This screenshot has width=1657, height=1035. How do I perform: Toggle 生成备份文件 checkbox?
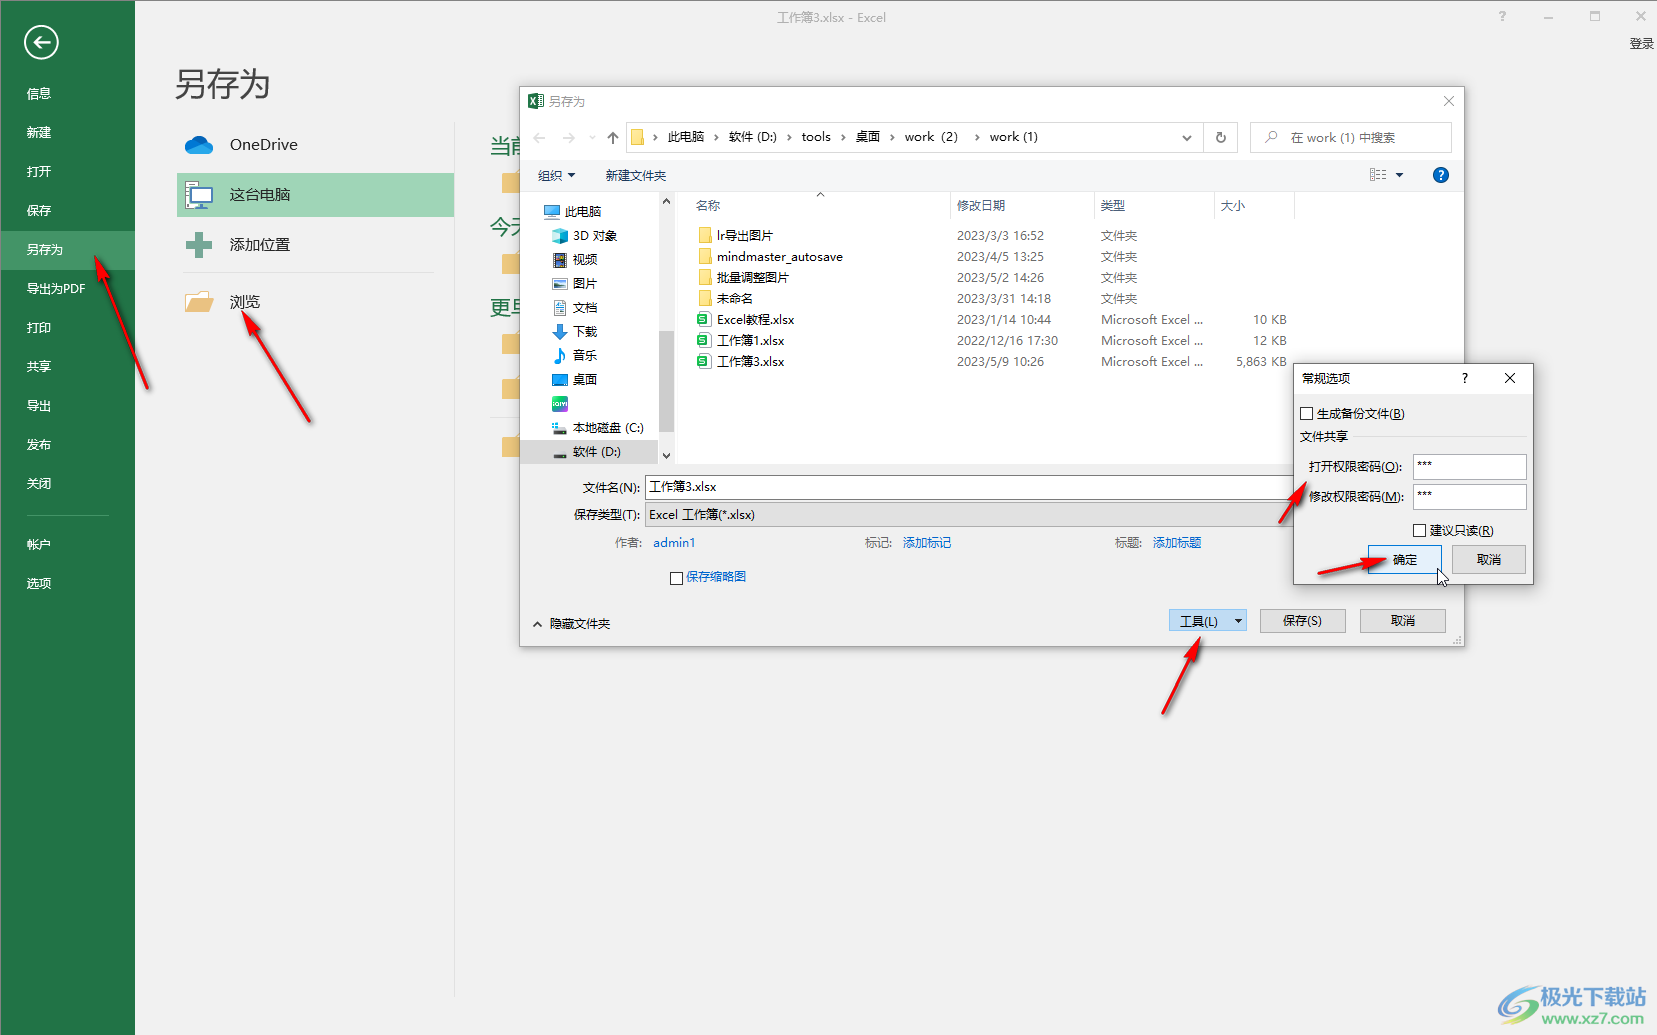(x=1306, y=414)
